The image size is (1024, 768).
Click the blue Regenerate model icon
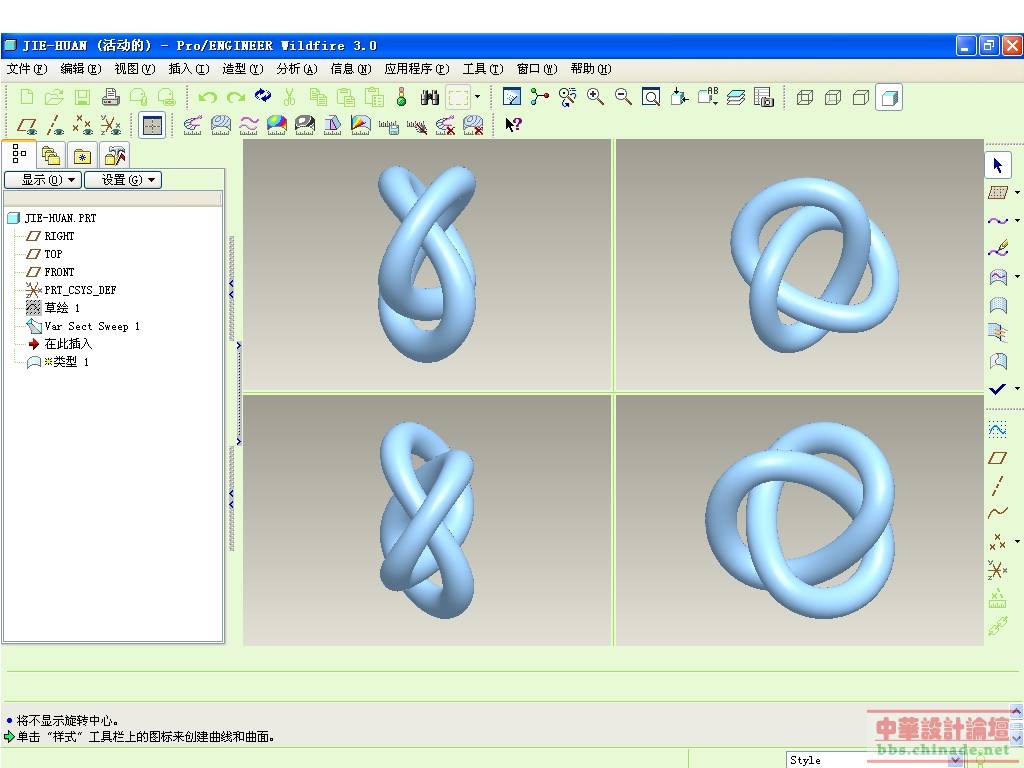(x=263, y=97)
